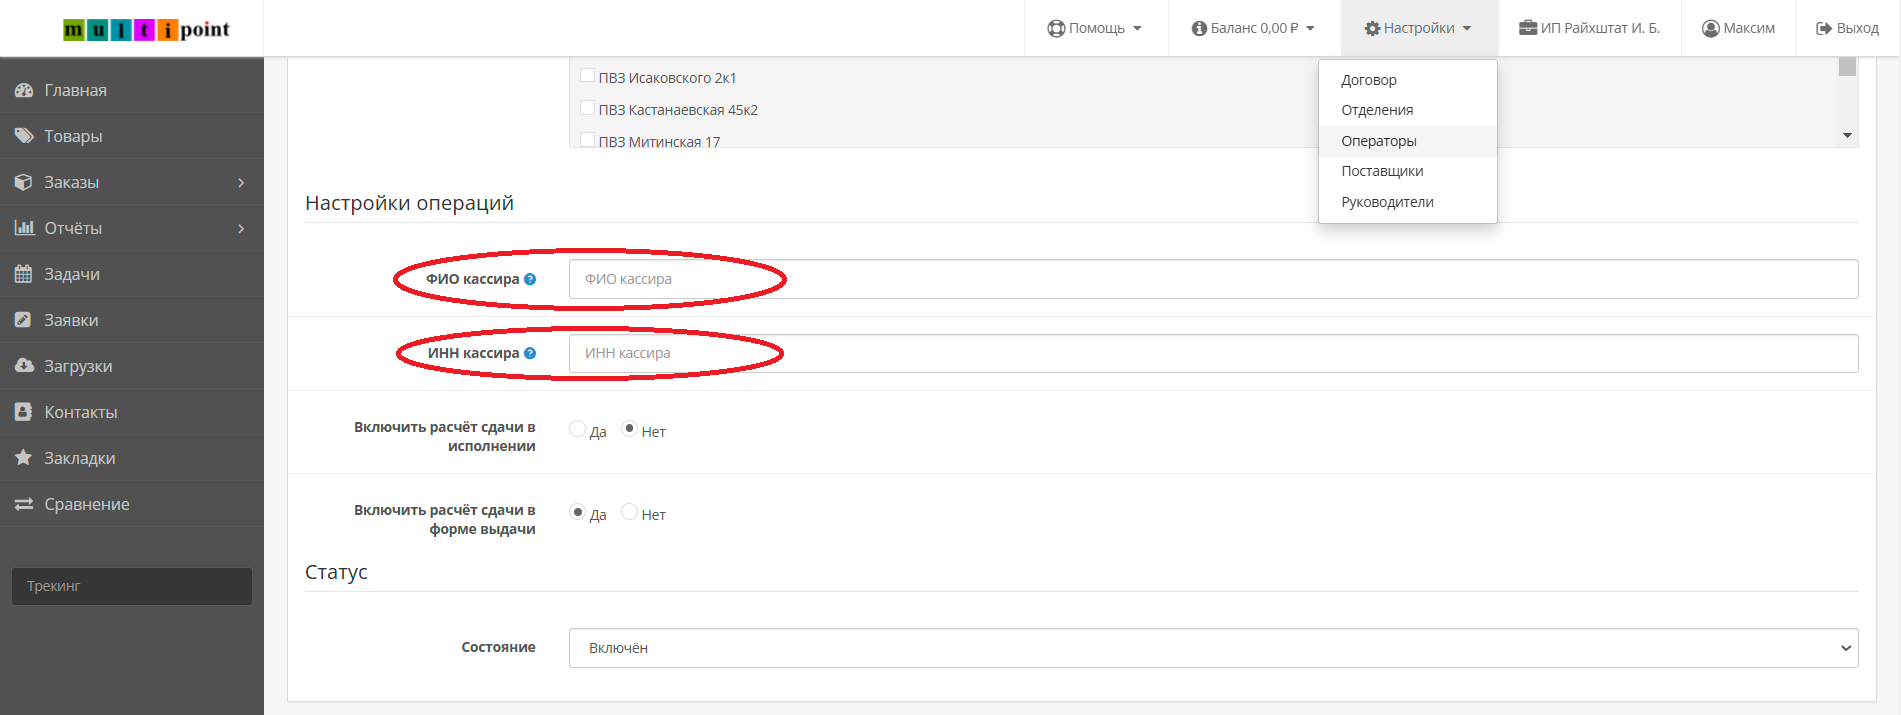Click the PVZ list scrollbar thumb

point(1847,67)
